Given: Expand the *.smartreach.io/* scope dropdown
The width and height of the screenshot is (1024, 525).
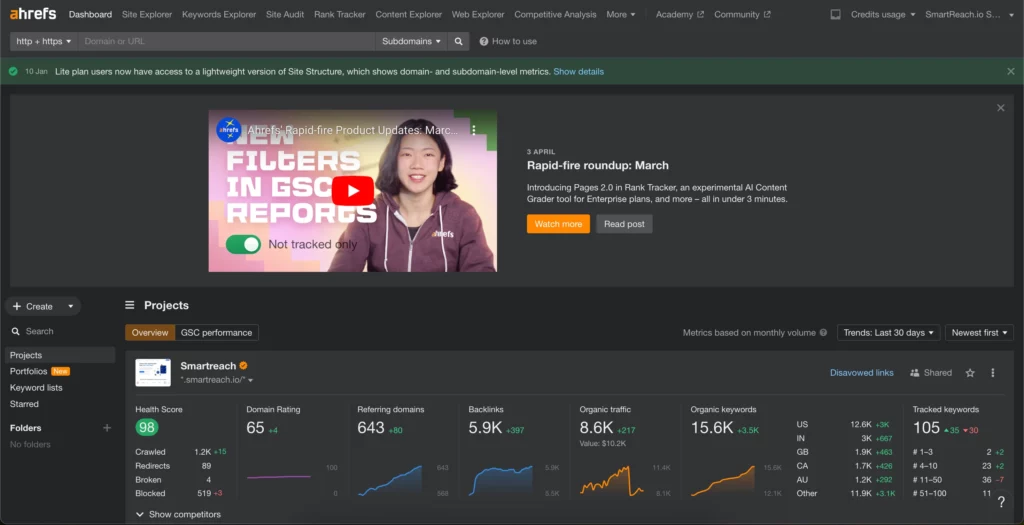Looking at the screenshot, I should (217, 379).
